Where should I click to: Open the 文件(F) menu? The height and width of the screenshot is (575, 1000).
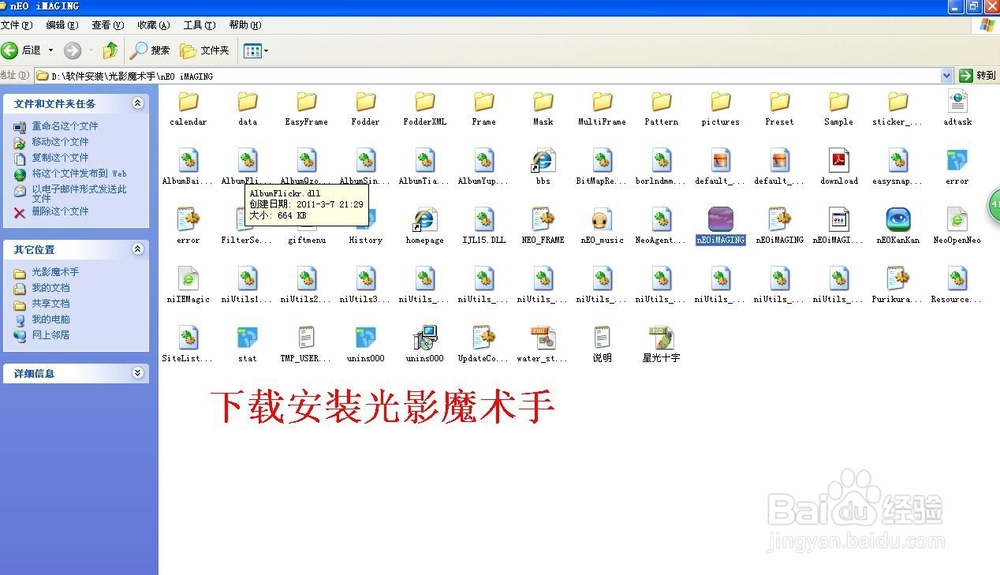click(x=17, y=25)
